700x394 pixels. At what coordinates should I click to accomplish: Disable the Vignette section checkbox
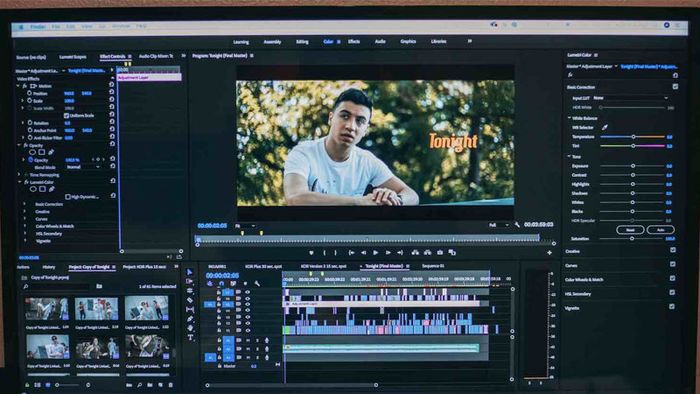coord(672,307)
